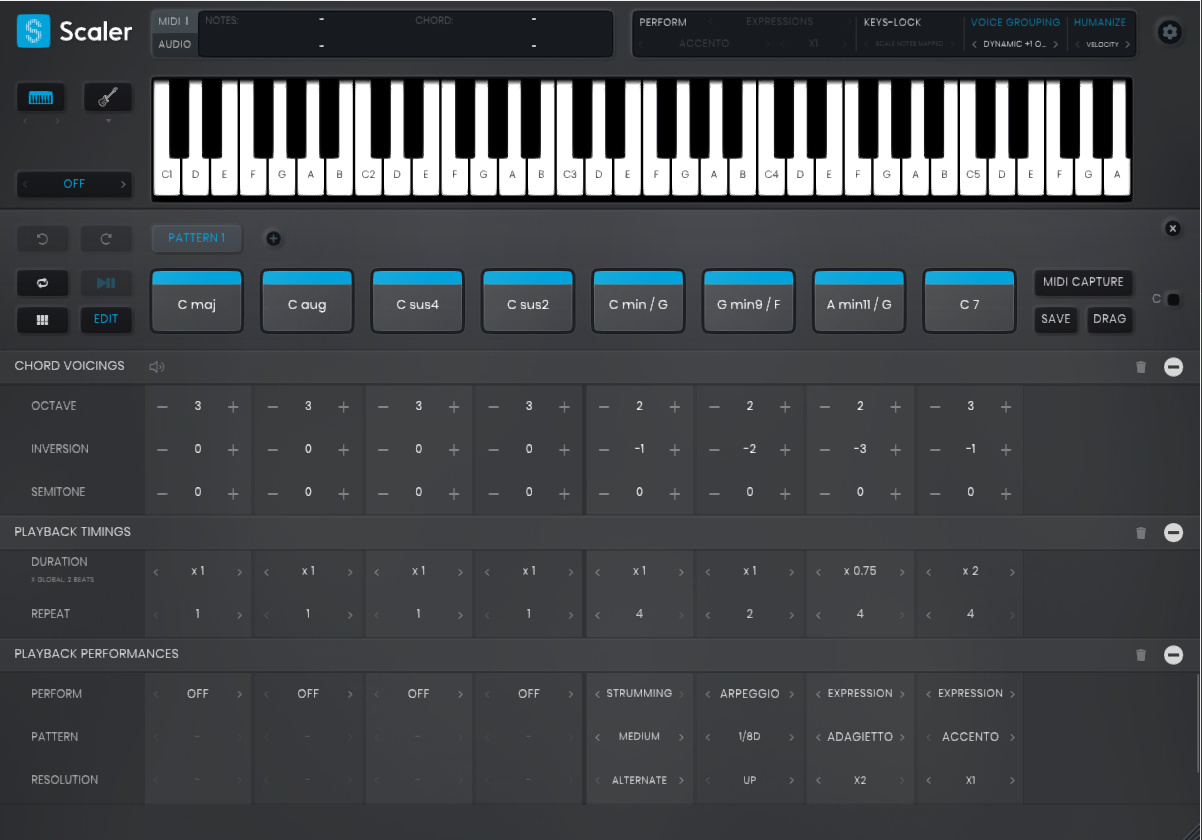
Task: Collapse the Chord Voicings section
Action: pos(1174,367)
